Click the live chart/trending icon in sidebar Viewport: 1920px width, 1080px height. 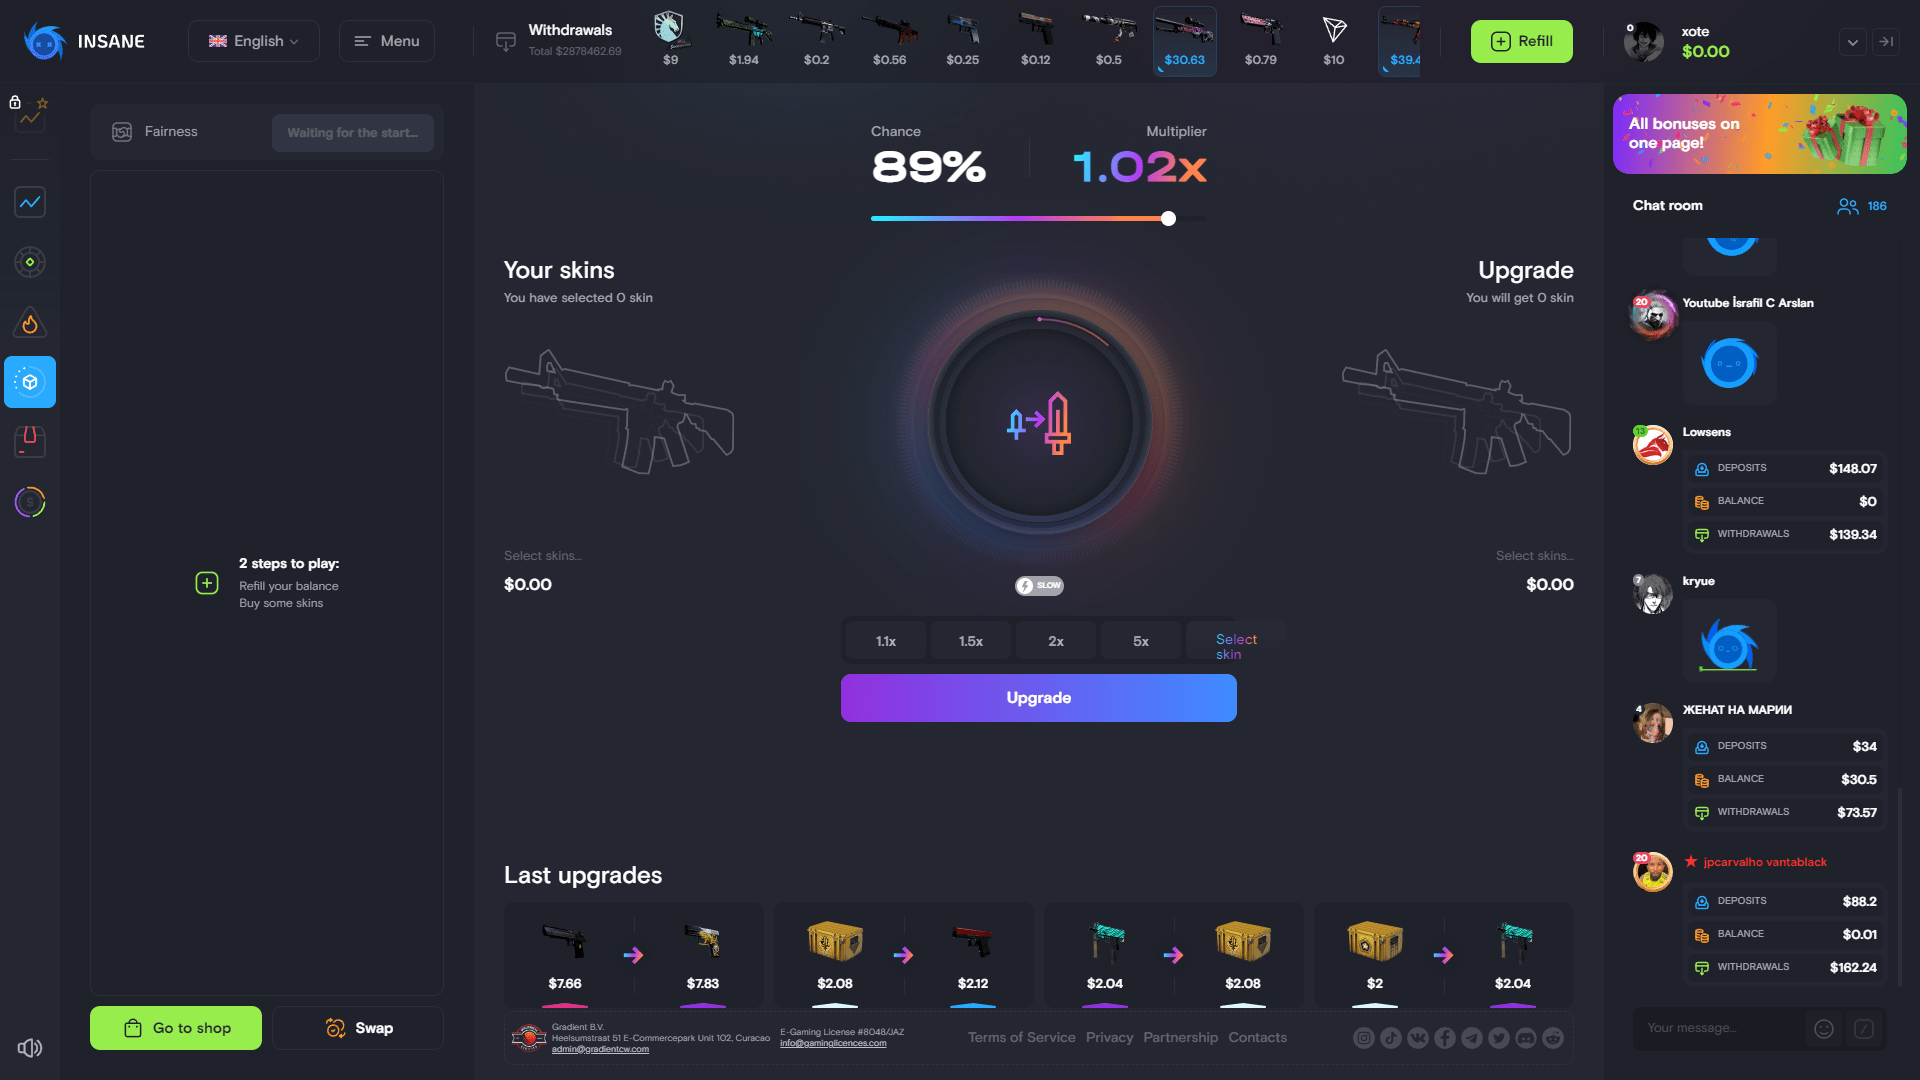point(29,202)
